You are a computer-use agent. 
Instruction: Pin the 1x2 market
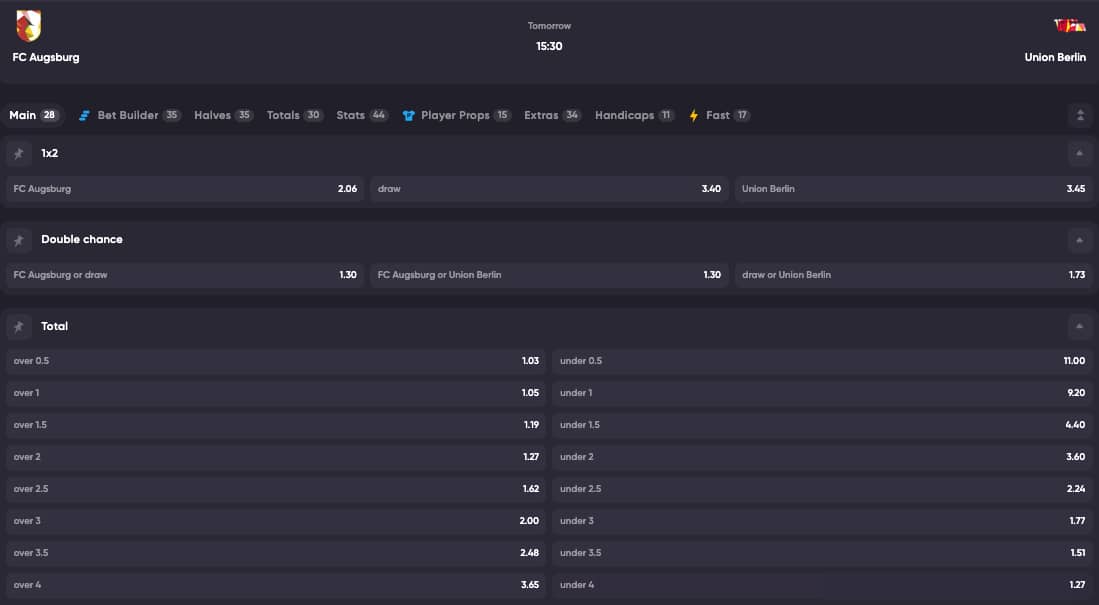pyautogui.click(x=19, y=154)
